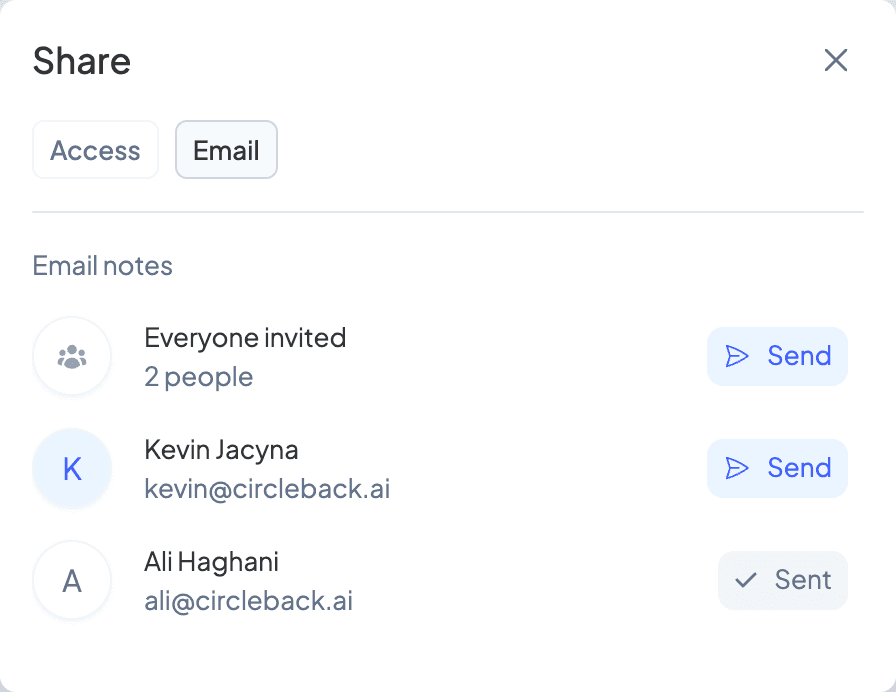Send notes to Kevin Jacyna

pos(777,469)
